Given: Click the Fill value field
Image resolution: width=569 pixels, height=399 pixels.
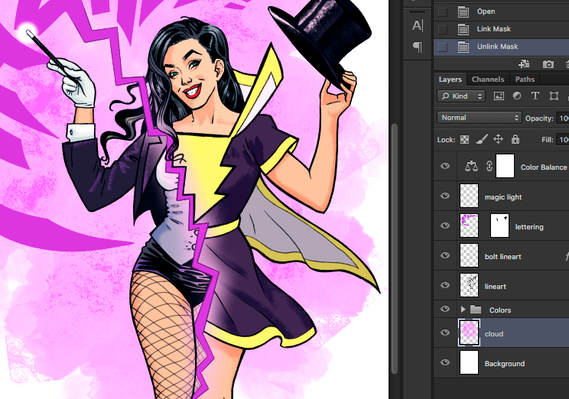Looking at the screenshot, I should 562,140.
